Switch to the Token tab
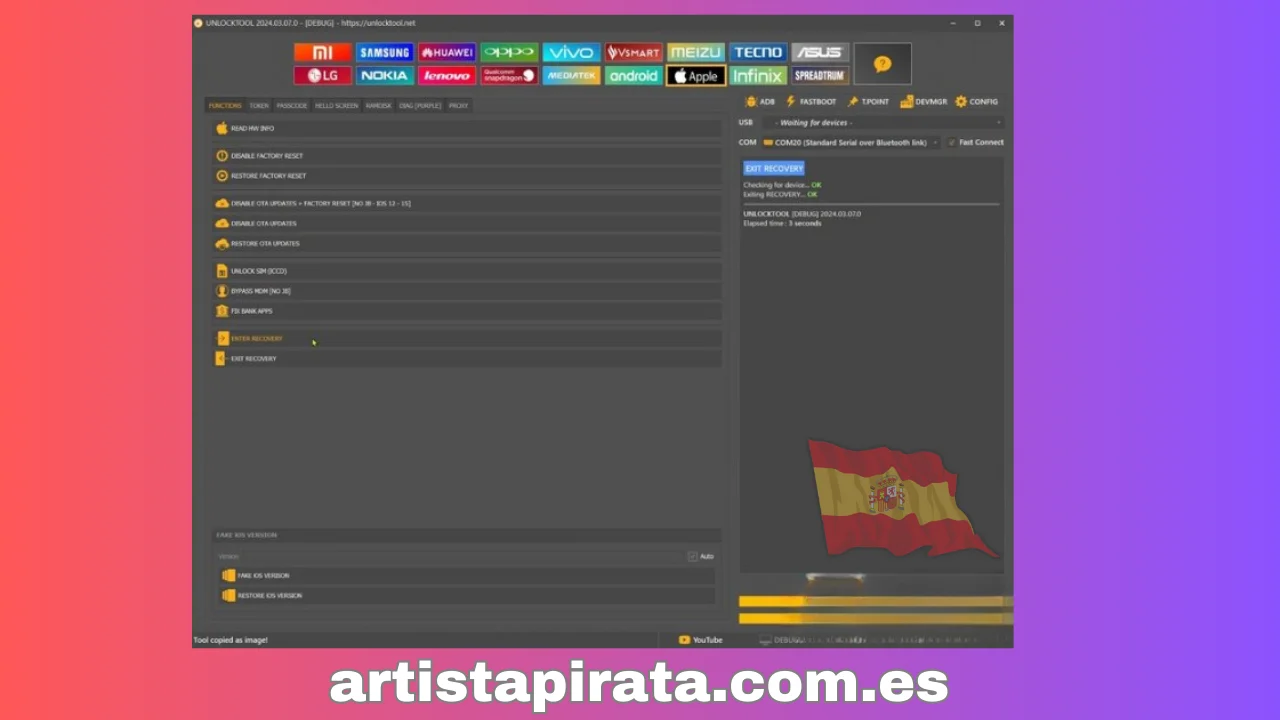 259,105
